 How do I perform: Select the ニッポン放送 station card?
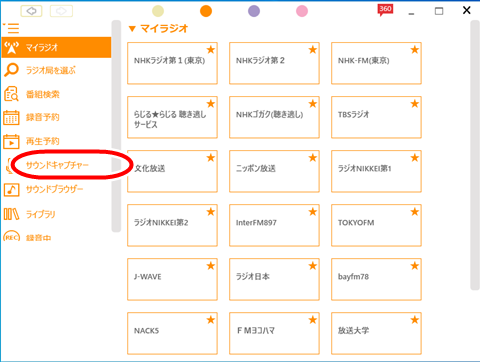click(274, 171)
